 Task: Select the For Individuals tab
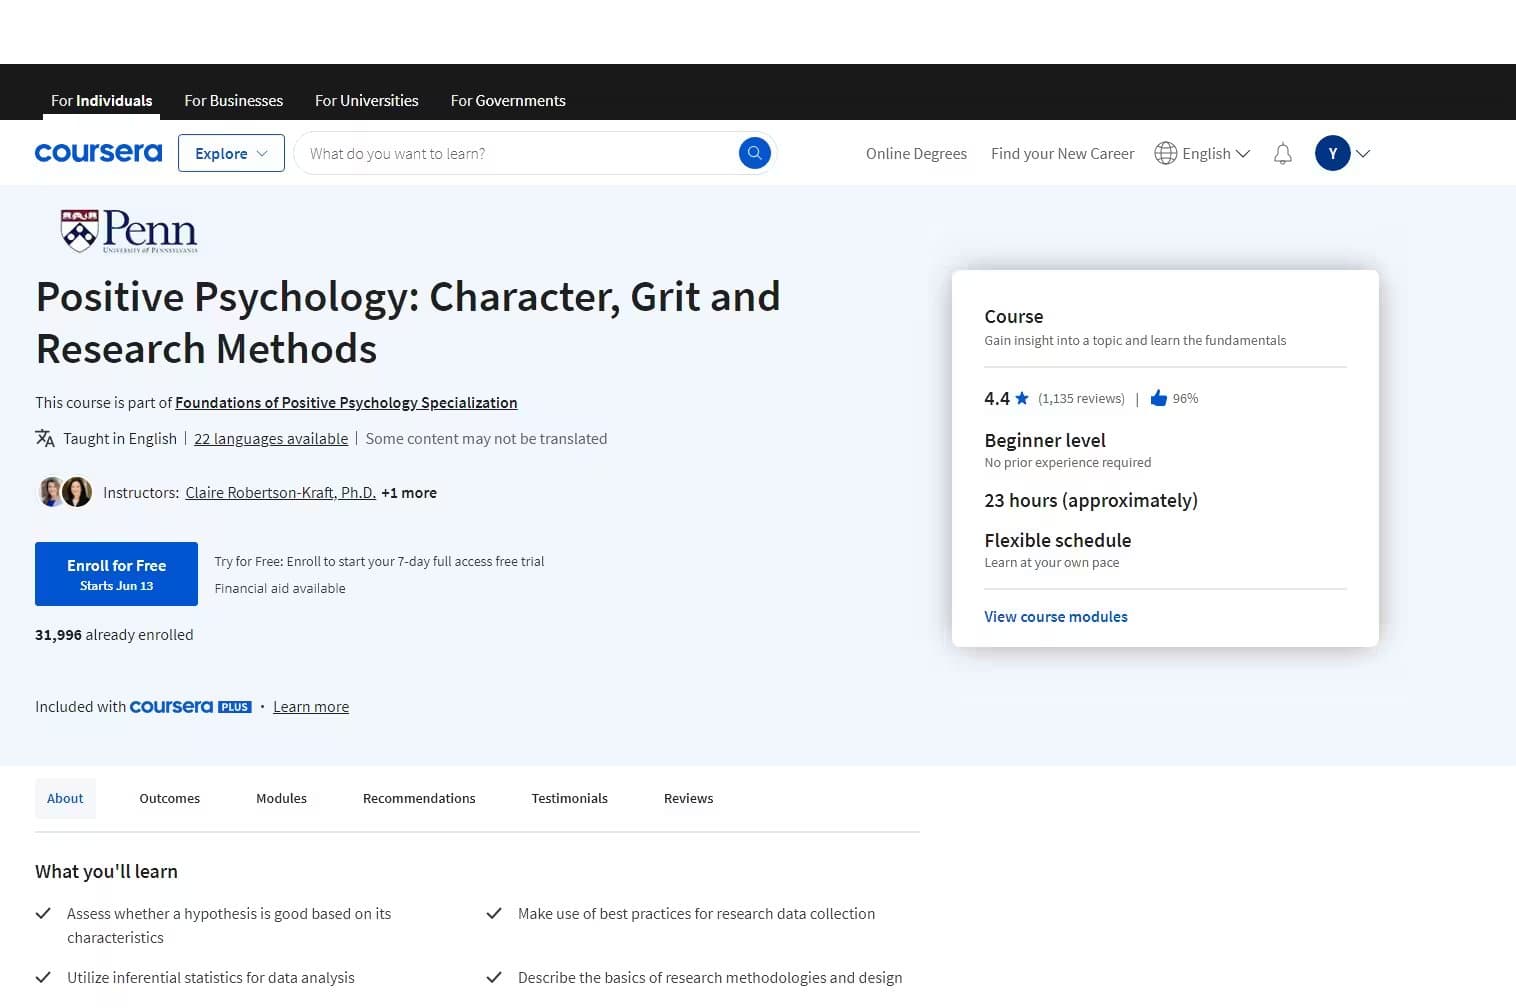(101, 100)
